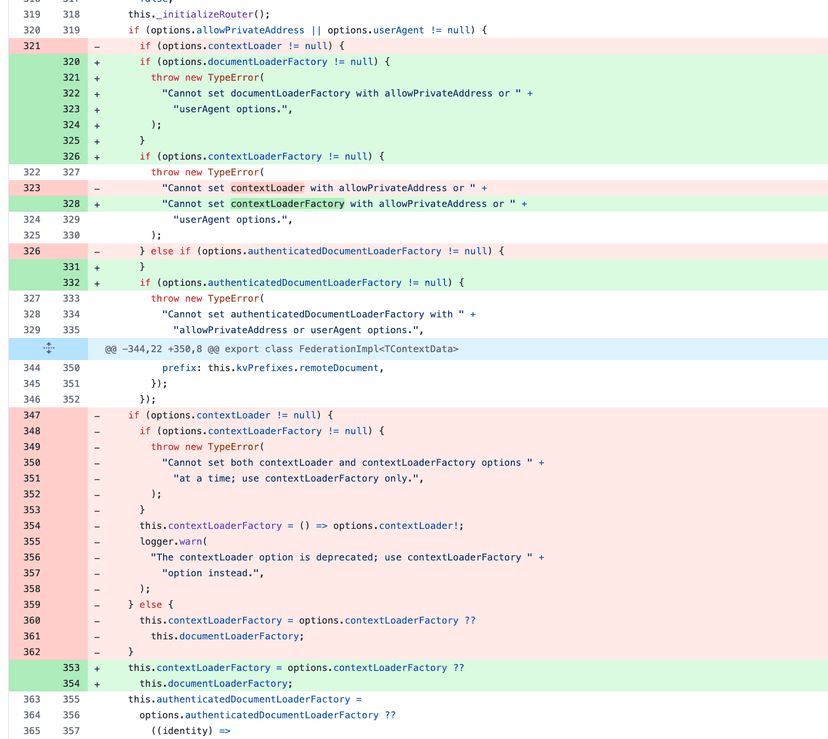The width and height of the screenshot is (828, 739).
Task: Click the minus marker on deleted line 326
Action: 97,251
